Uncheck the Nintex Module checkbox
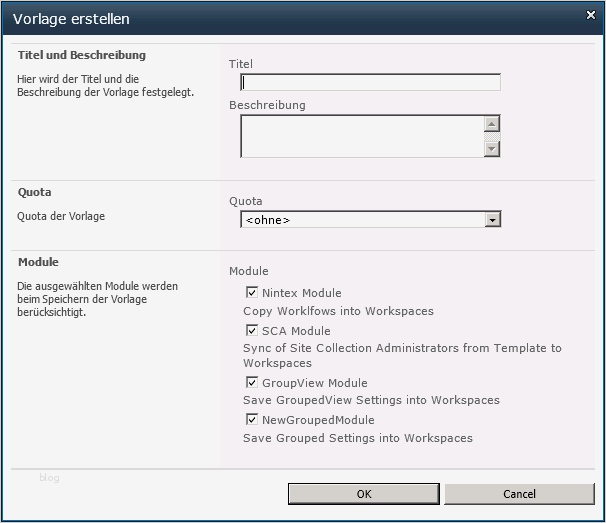The height and width of the screenshot is (523, 606). (x=252, y=293)
